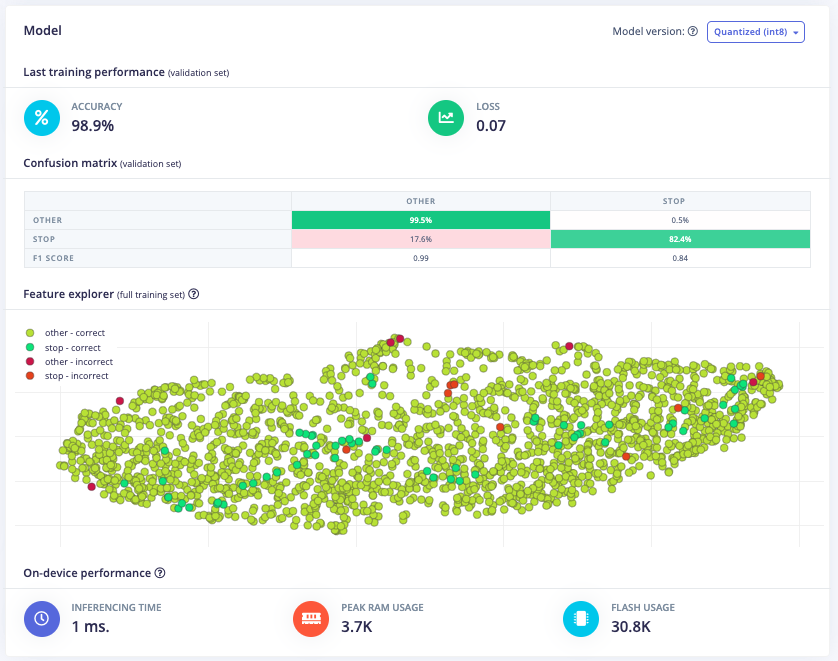Toggle 'stop - incorrect' legend entry

[67, 376]
